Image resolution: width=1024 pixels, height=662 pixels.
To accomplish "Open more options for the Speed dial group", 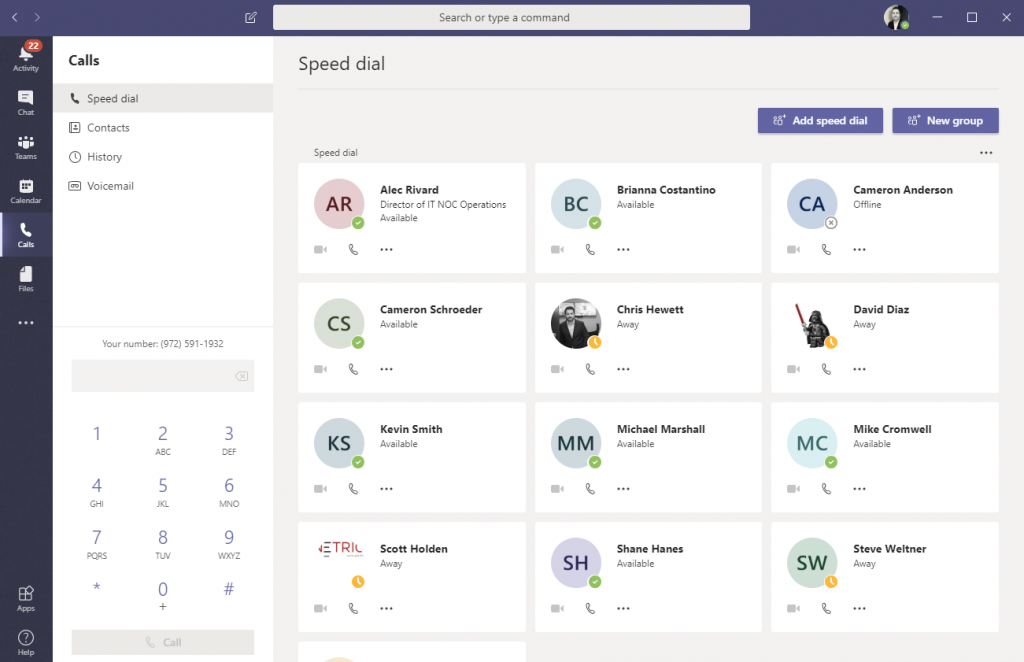I will 986,152.
